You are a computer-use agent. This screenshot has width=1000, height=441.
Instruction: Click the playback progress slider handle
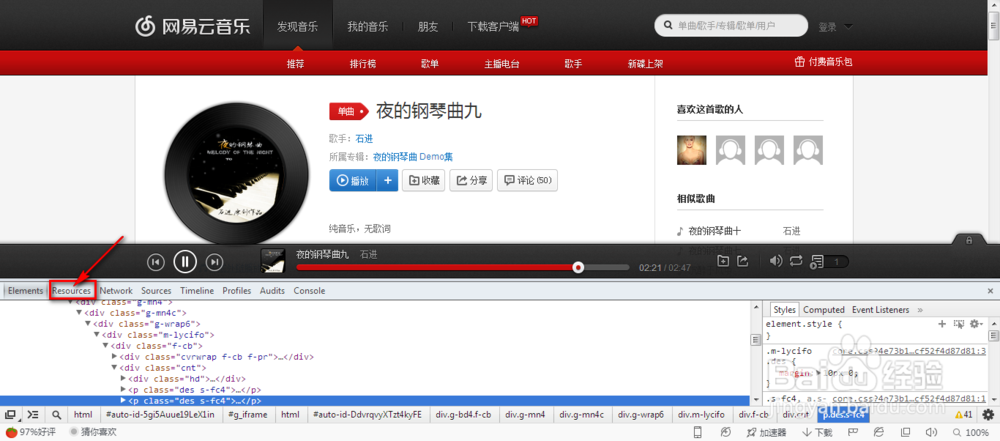[578, 267]
